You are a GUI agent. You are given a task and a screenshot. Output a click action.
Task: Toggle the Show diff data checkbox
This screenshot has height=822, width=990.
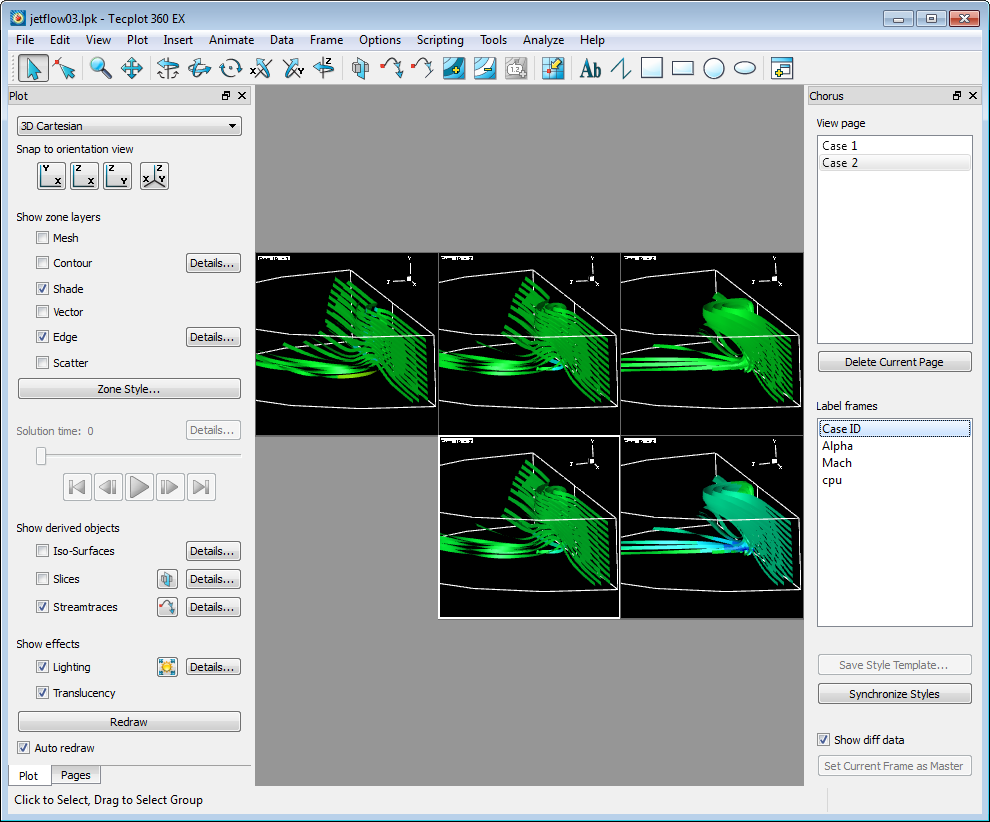(x=823, y=739)
